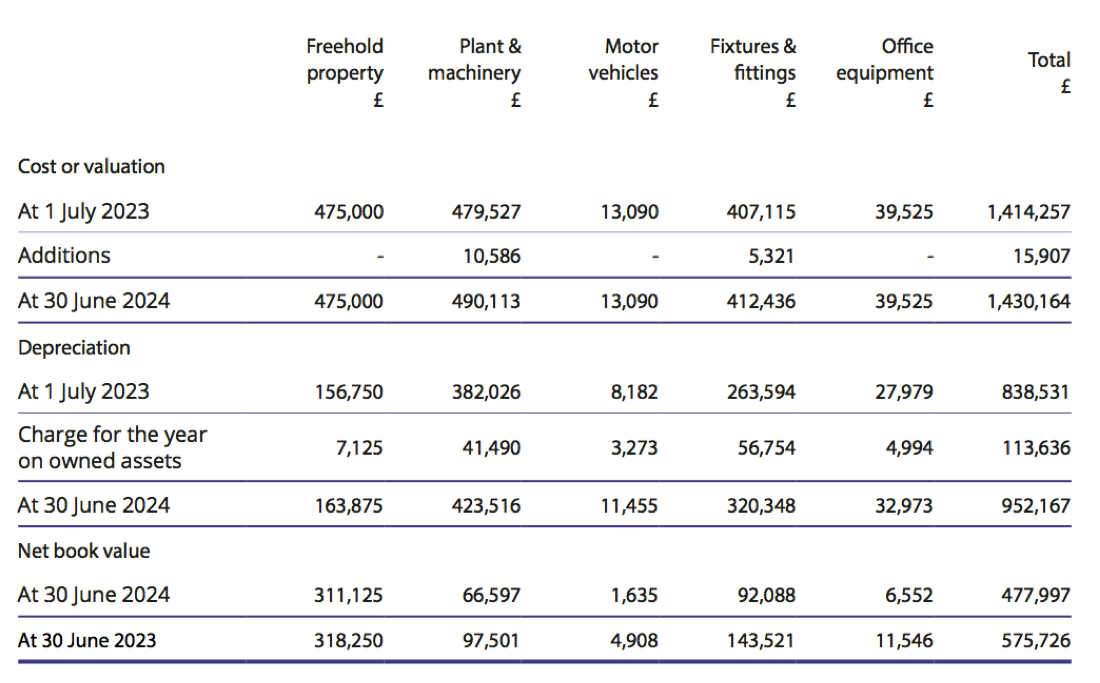This screenshot has width=1100, height=683.
Task: Click the Depreciation section heading
Action: point(74,348)
